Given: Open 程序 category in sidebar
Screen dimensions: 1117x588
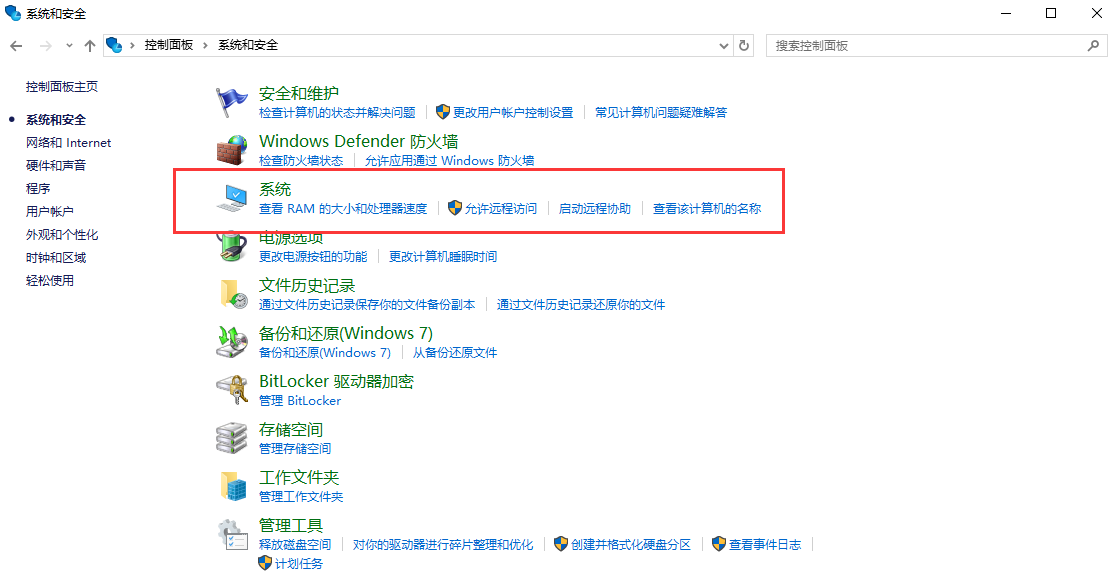Looking at the screenshot, I should pyautogui.click(x=38, y=188).
